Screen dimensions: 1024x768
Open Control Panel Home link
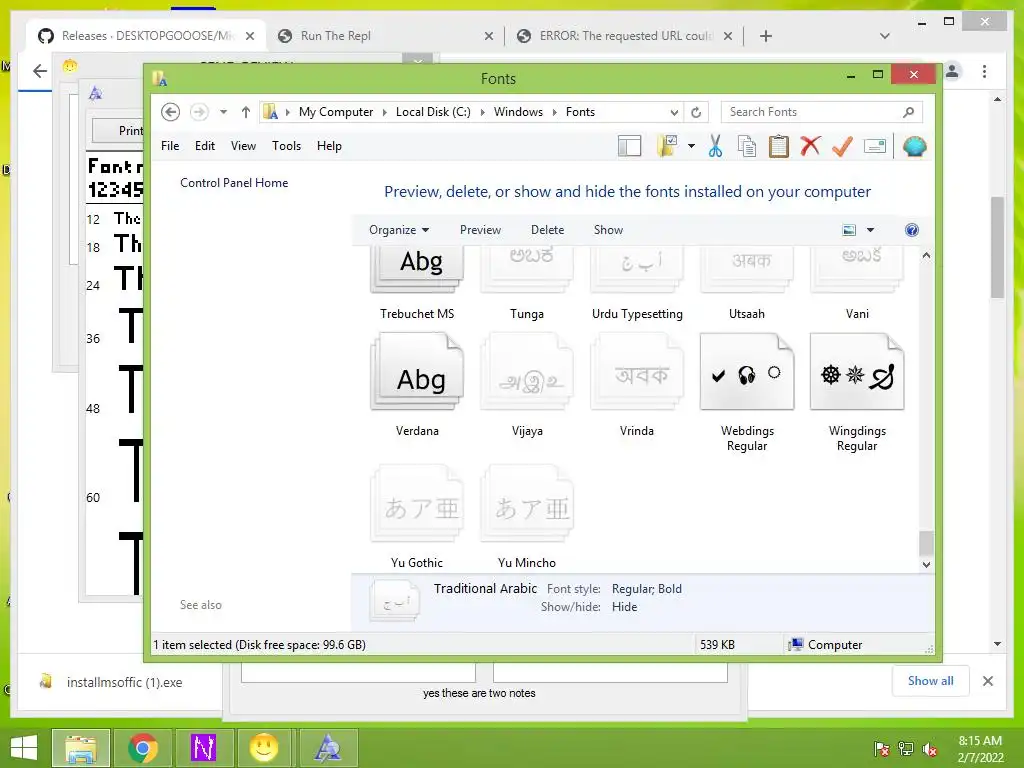point(234,183)
